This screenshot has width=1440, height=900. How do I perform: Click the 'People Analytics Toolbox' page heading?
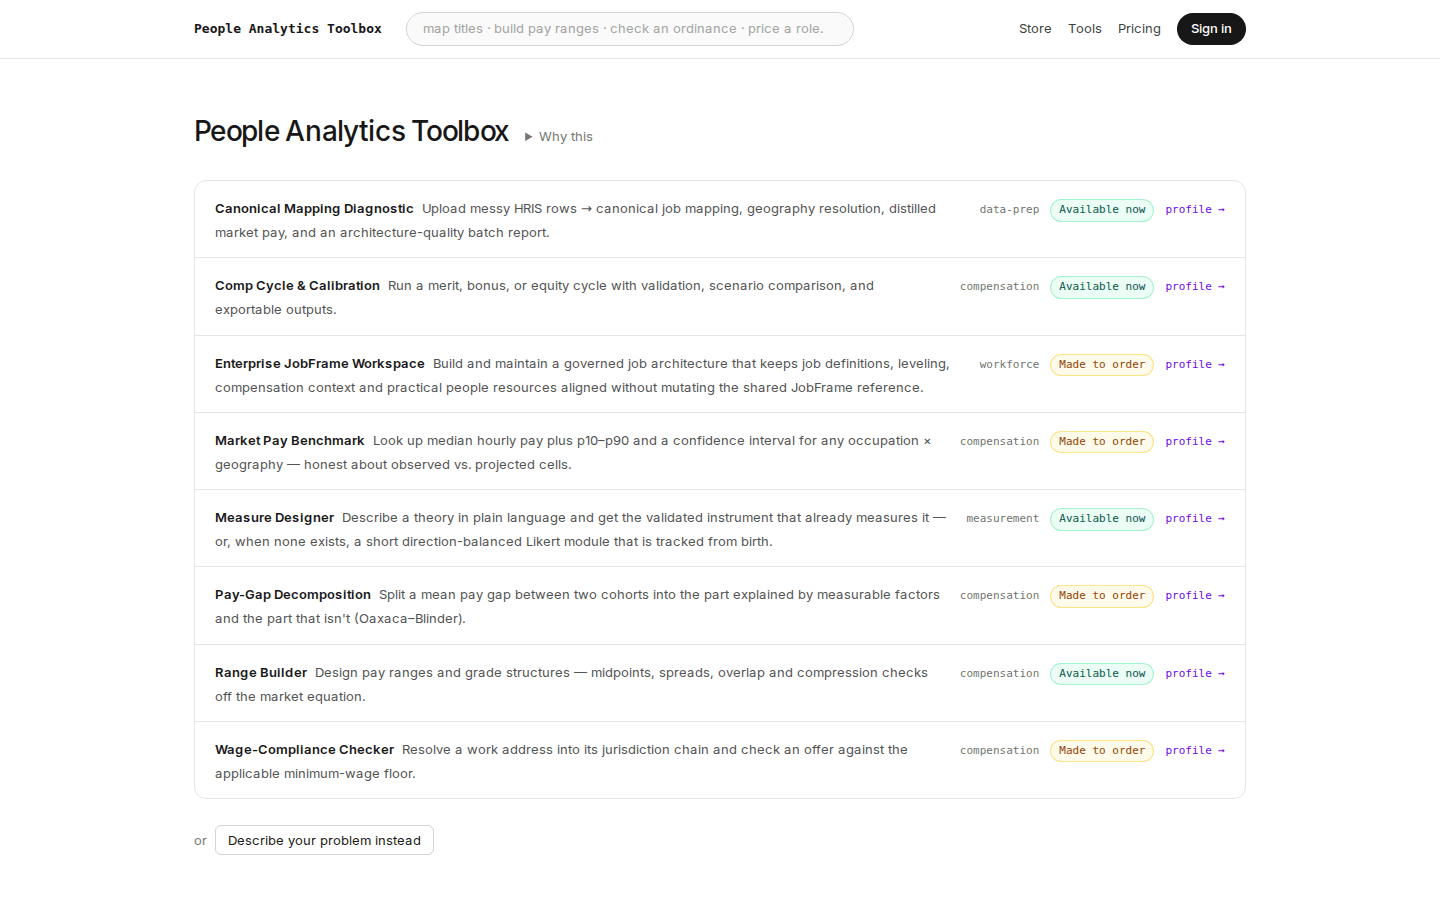coord(351,131)
